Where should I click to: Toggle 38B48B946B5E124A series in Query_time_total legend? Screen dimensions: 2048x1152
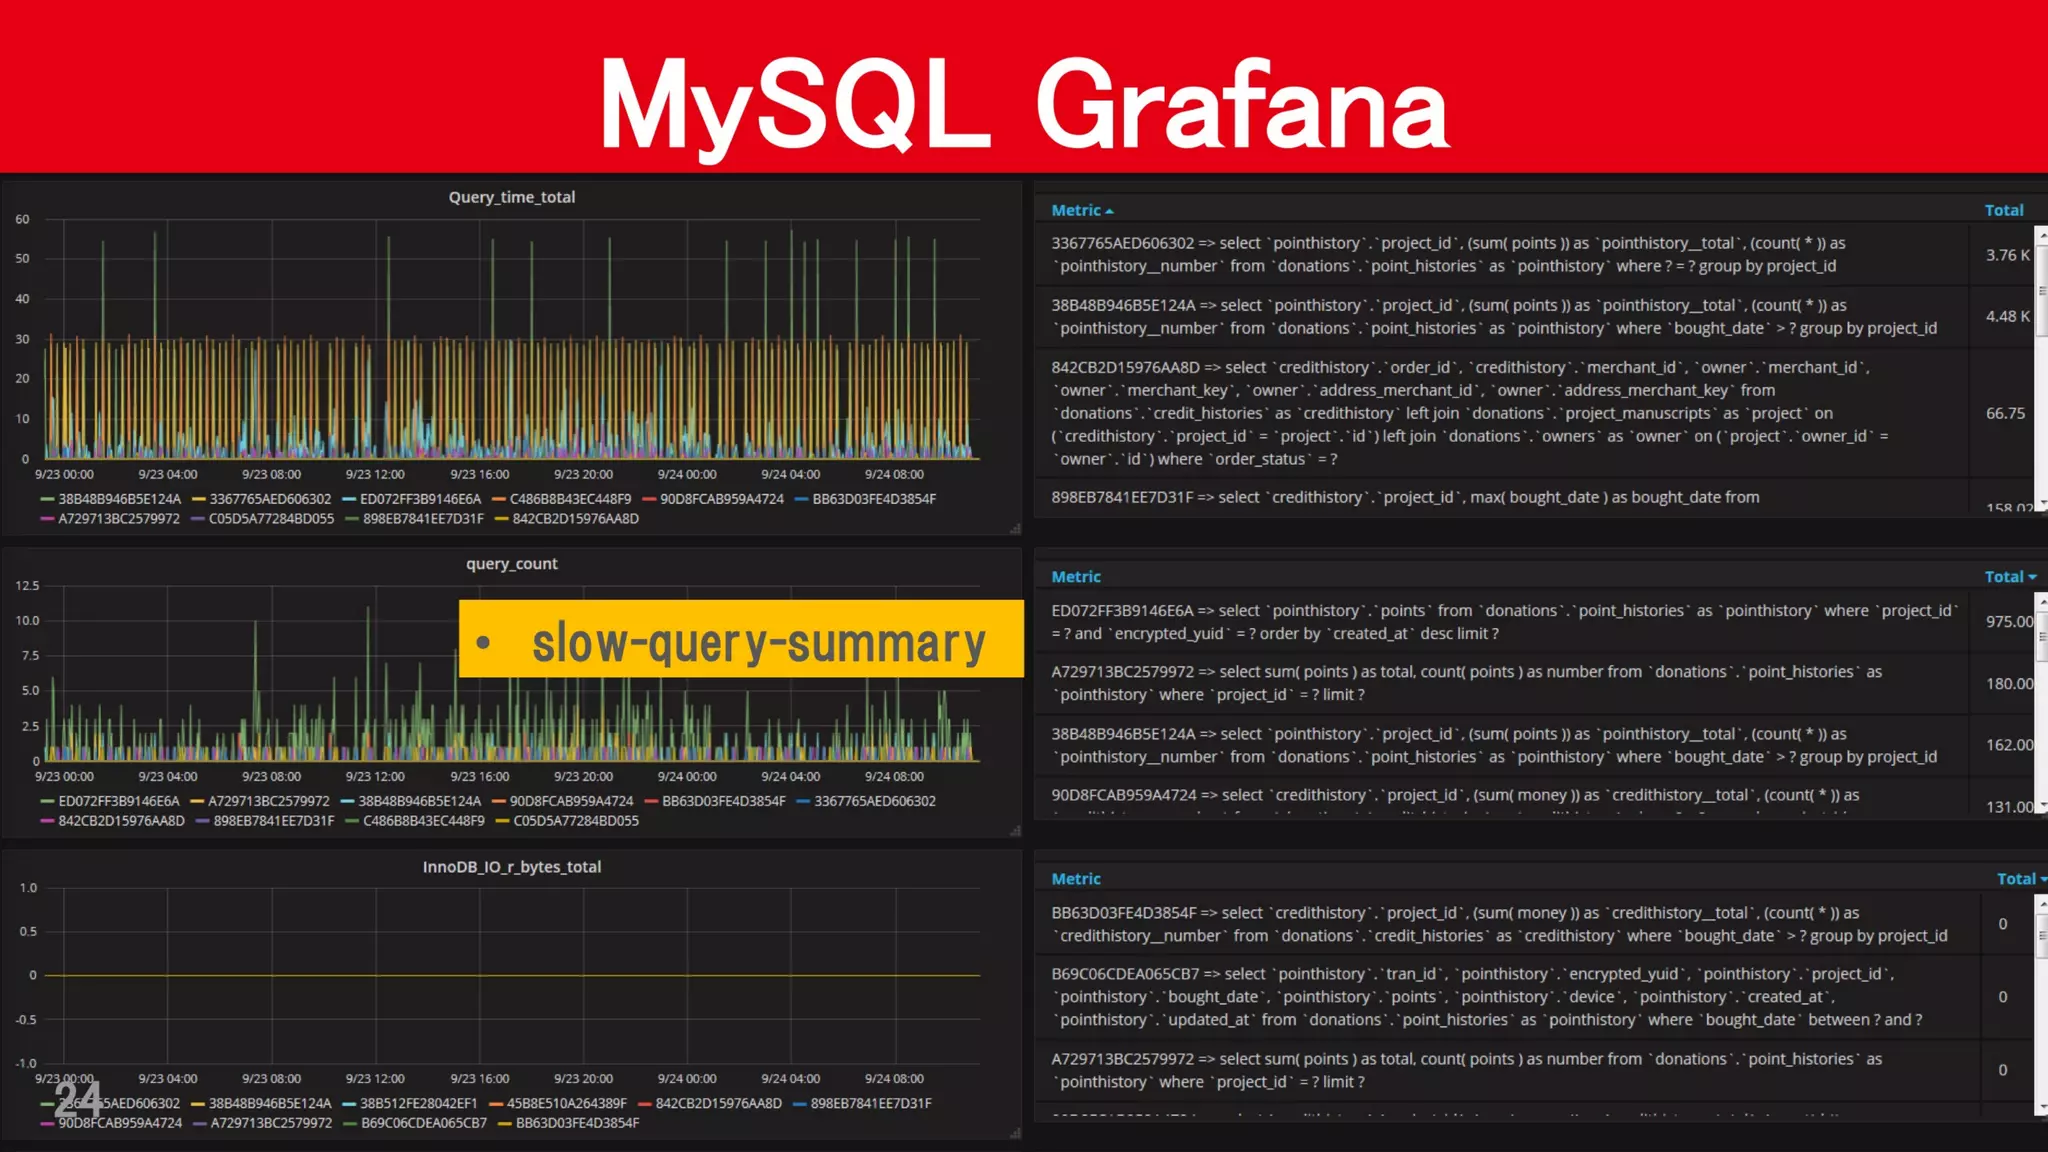[x=119, y=499]
